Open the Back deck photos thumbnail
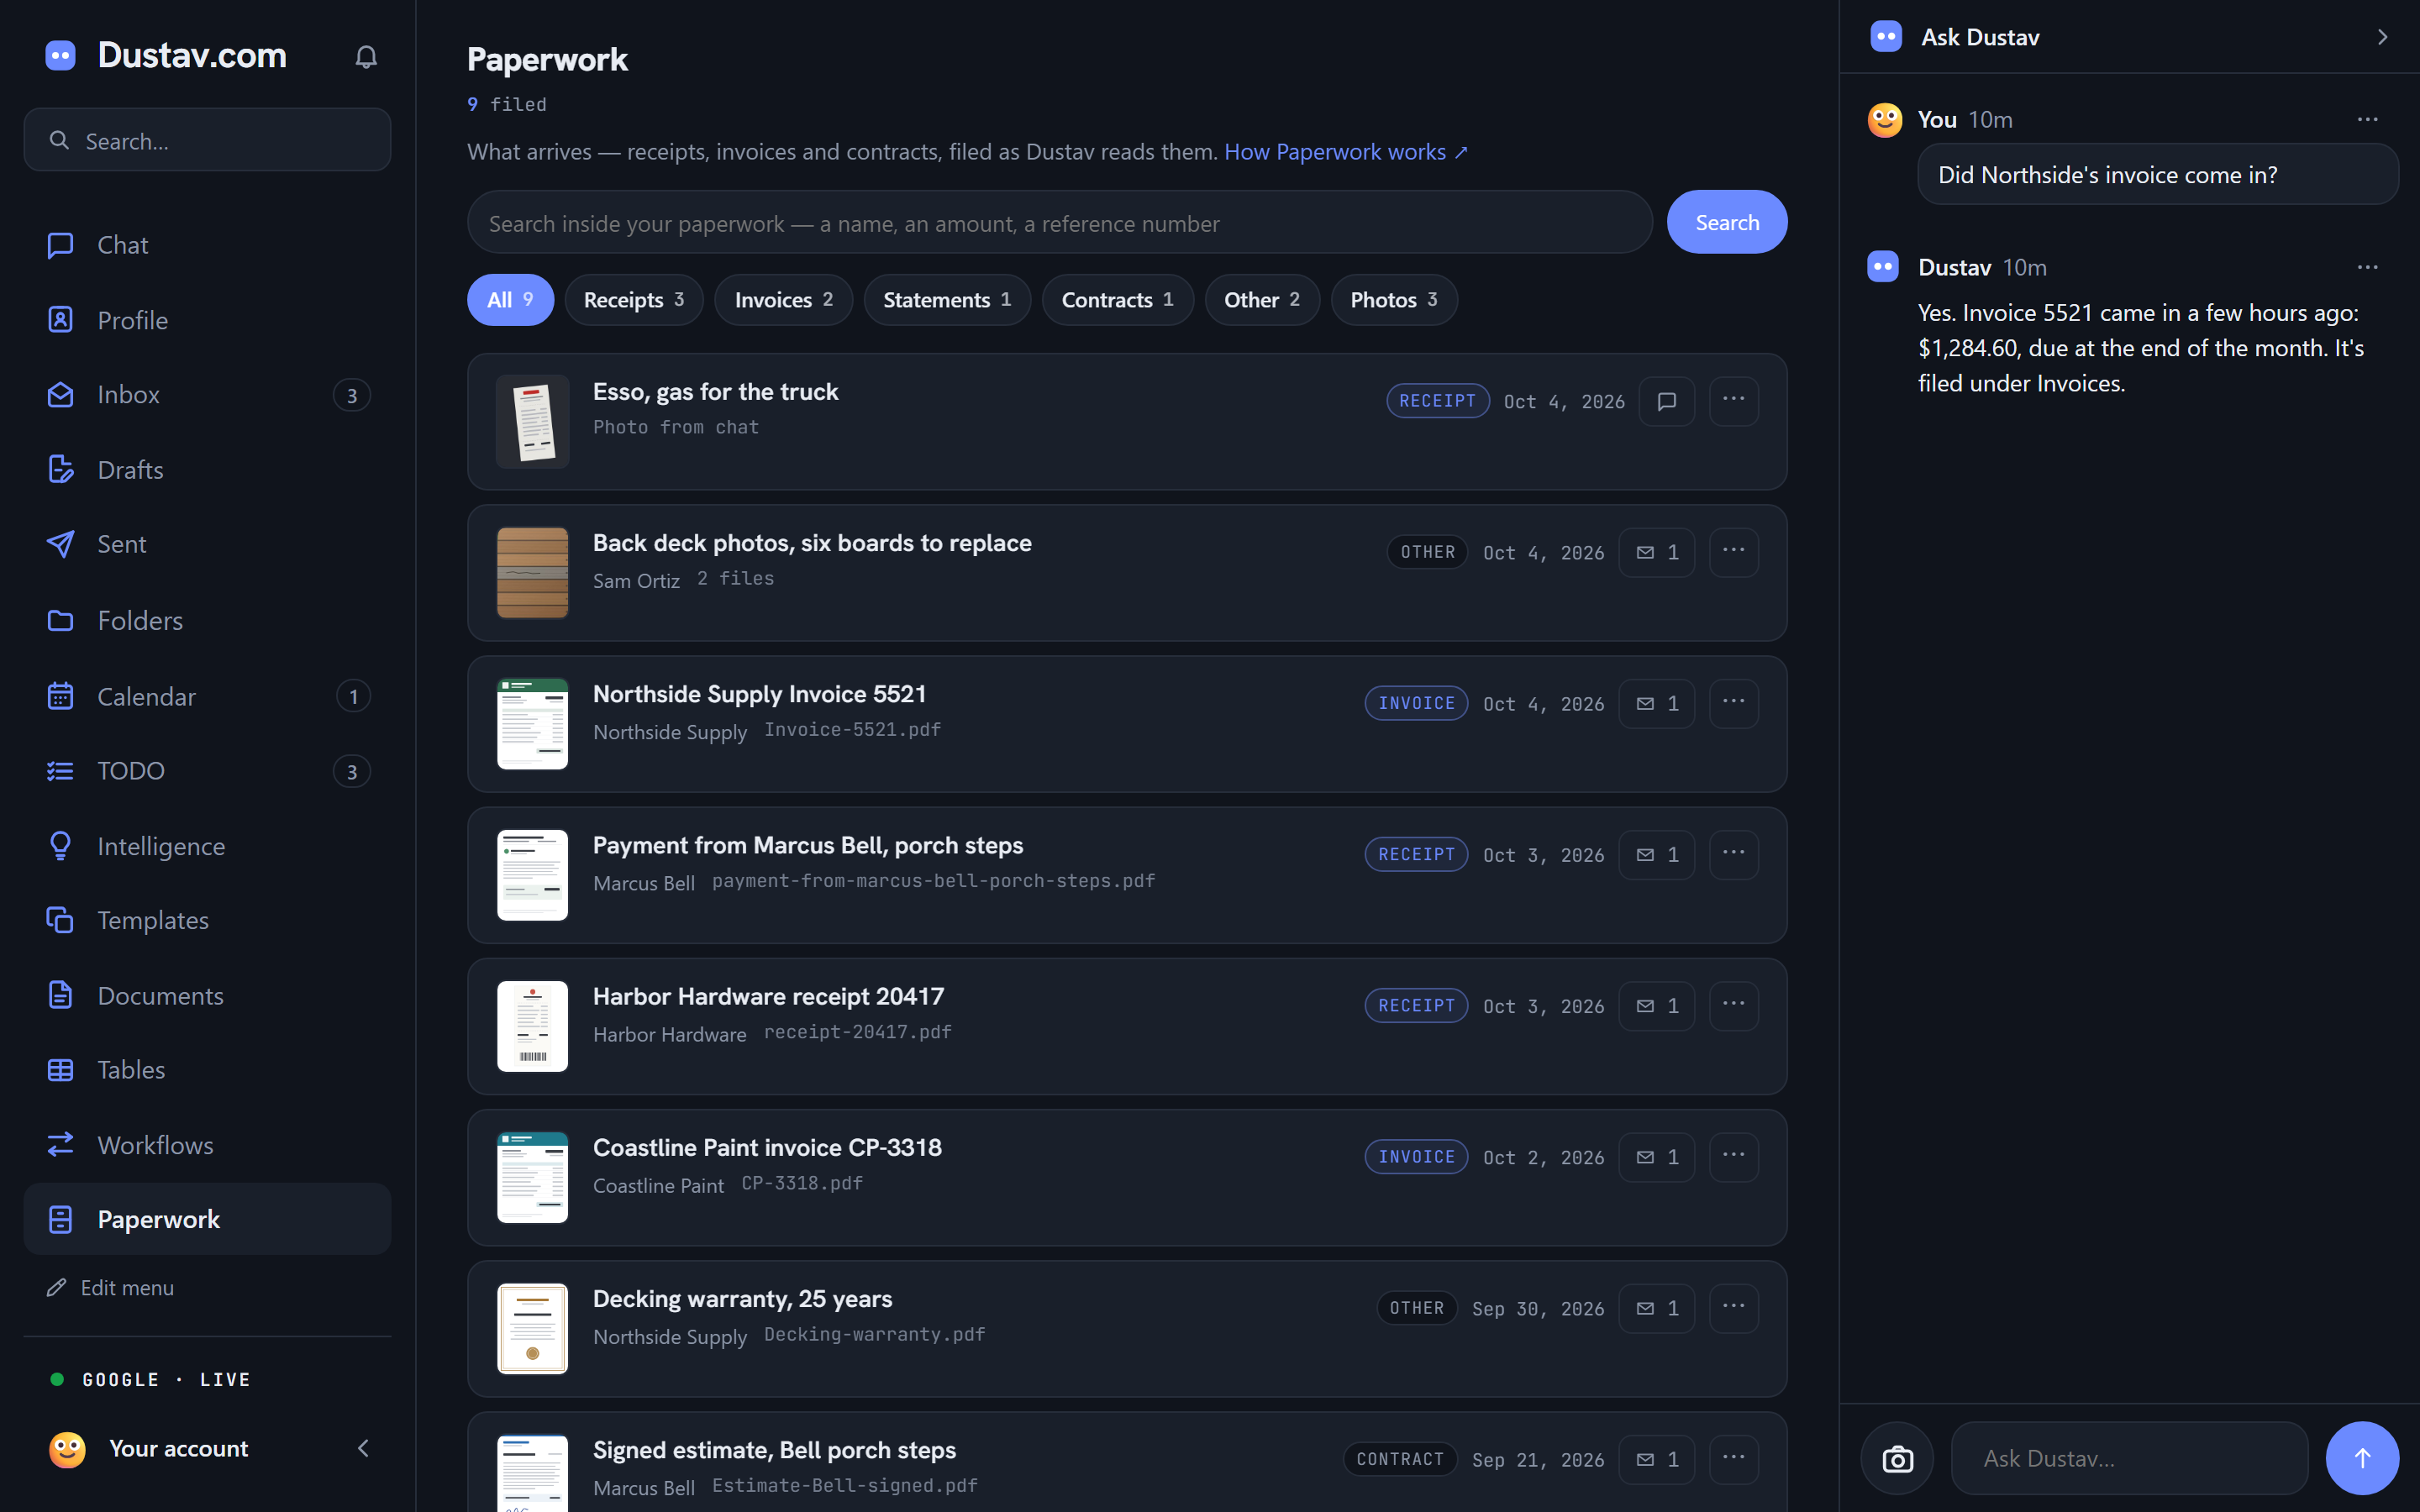This screenshot has width=2420, height=1512. (532, 572)
